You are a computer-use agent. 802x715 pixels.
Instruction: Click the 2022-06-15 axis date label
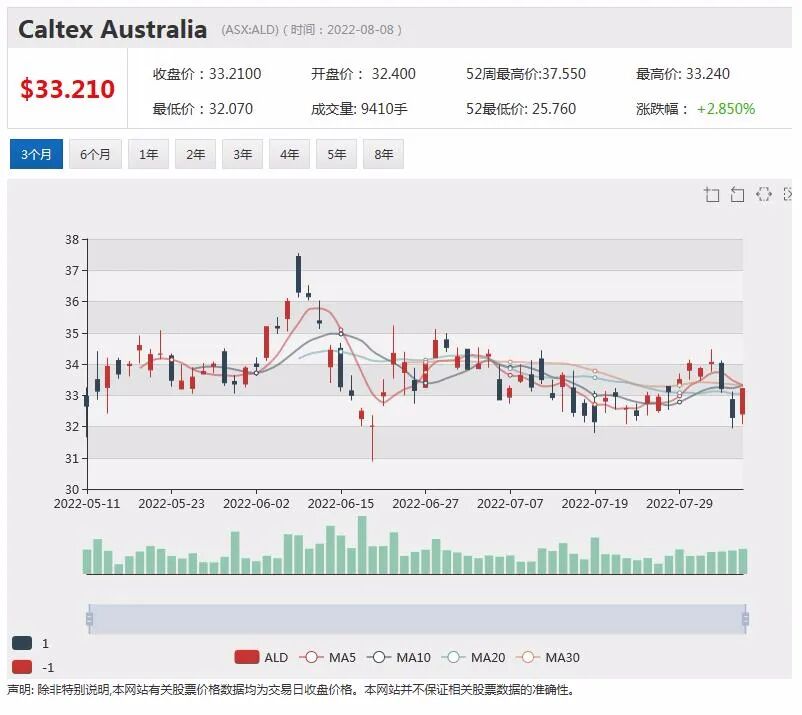(x=341, y=504)
